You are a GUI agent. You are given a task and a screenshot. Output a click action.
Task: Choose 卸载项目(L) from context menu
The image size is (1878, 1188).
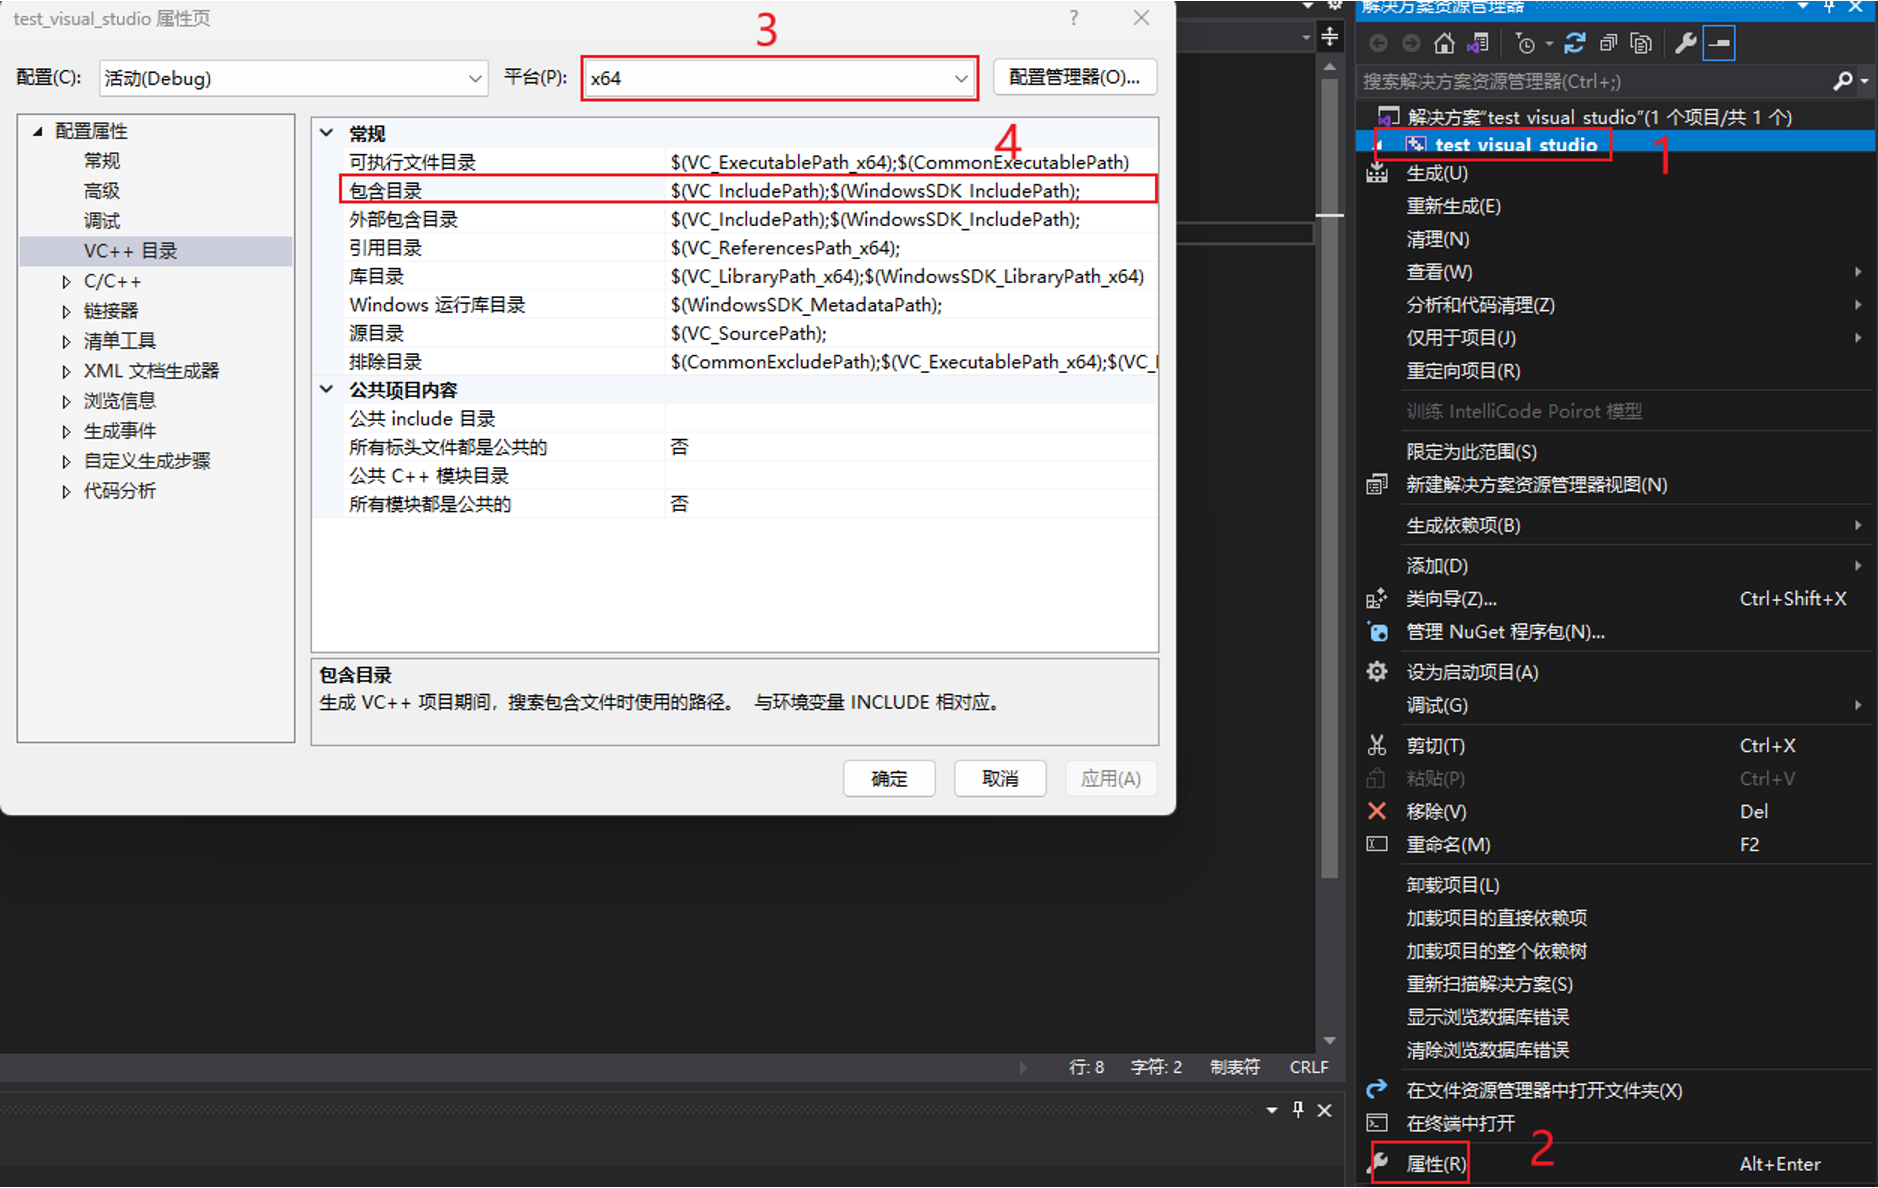point(1453,885)
